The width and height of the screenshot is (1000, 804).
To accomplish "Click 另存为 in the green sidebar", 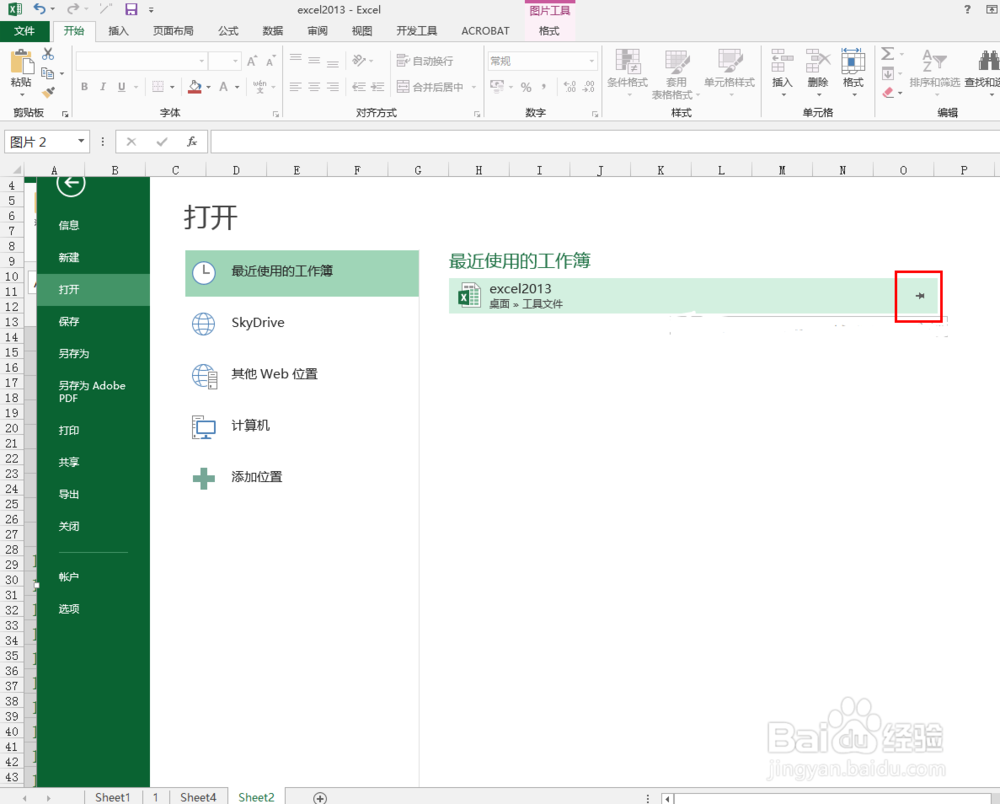I will click(x=74, y=353).
